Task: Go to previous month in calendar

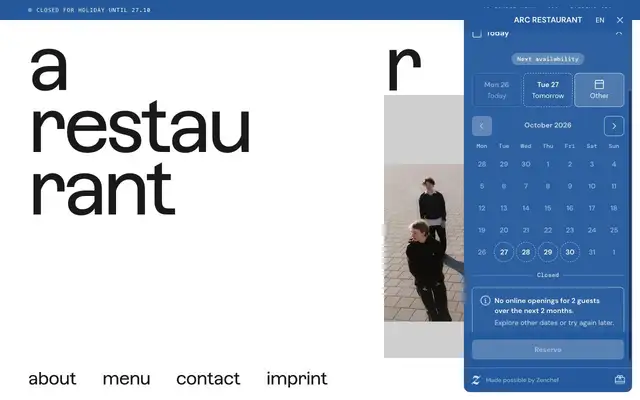Action: [x=482, y=126]
